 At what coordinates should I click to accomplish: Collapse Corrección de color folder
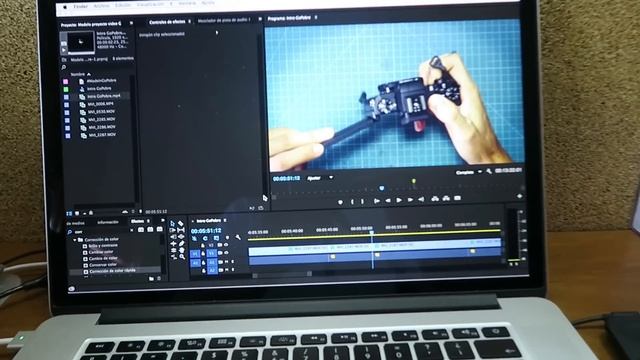coord(75,240)
